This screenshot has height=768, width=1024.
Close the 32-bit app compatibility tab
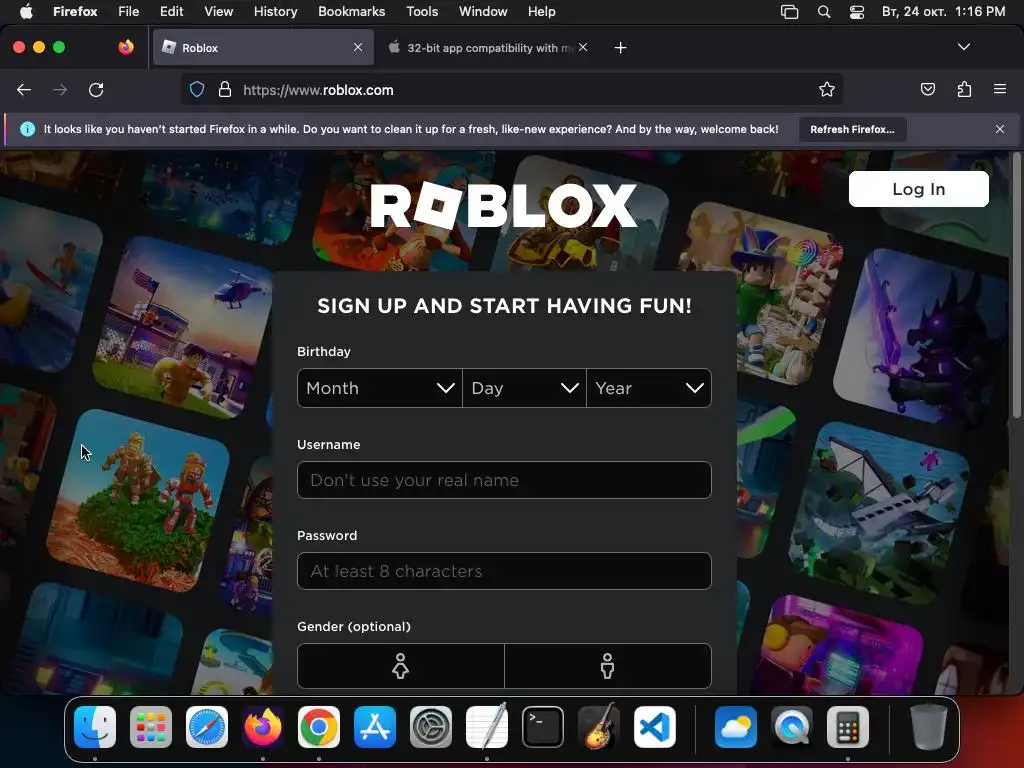583,47
